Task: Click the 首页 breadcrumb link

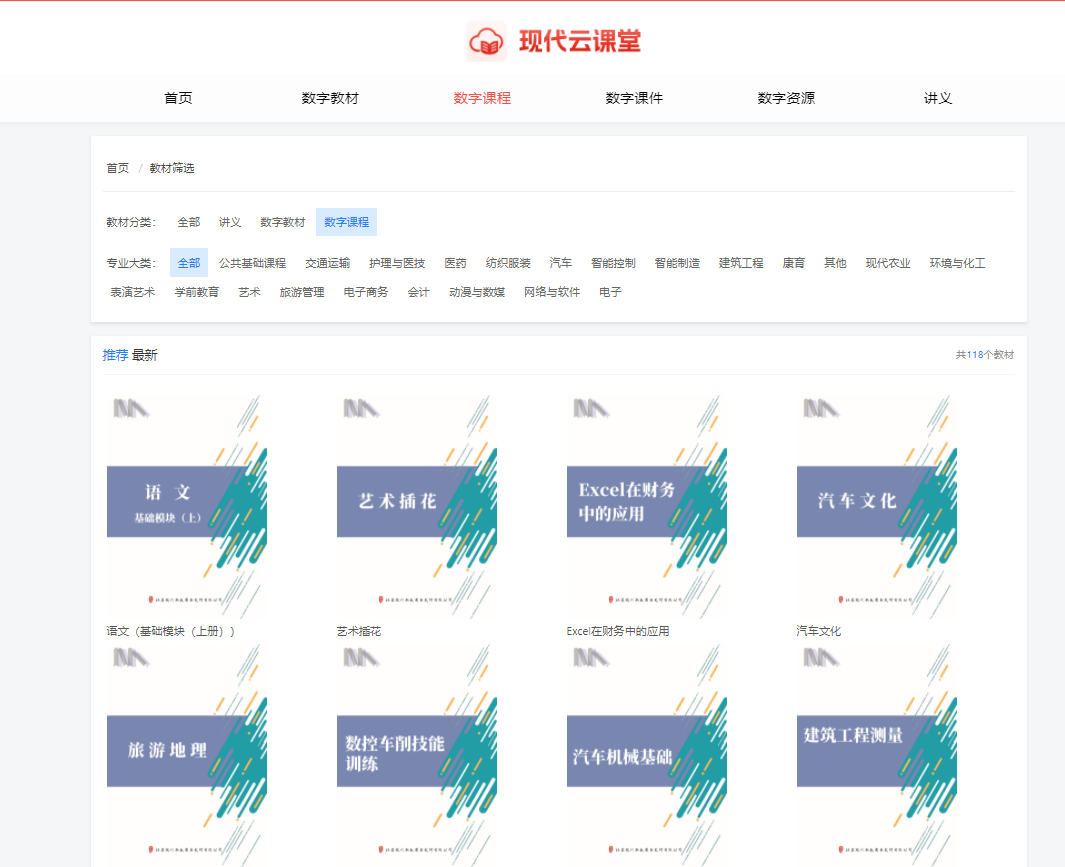Action: point(118,168)
